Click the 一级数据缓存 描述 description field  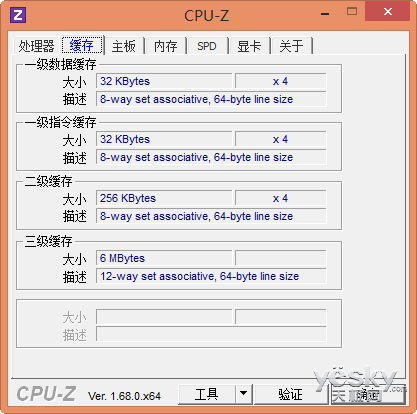(211, 99)
